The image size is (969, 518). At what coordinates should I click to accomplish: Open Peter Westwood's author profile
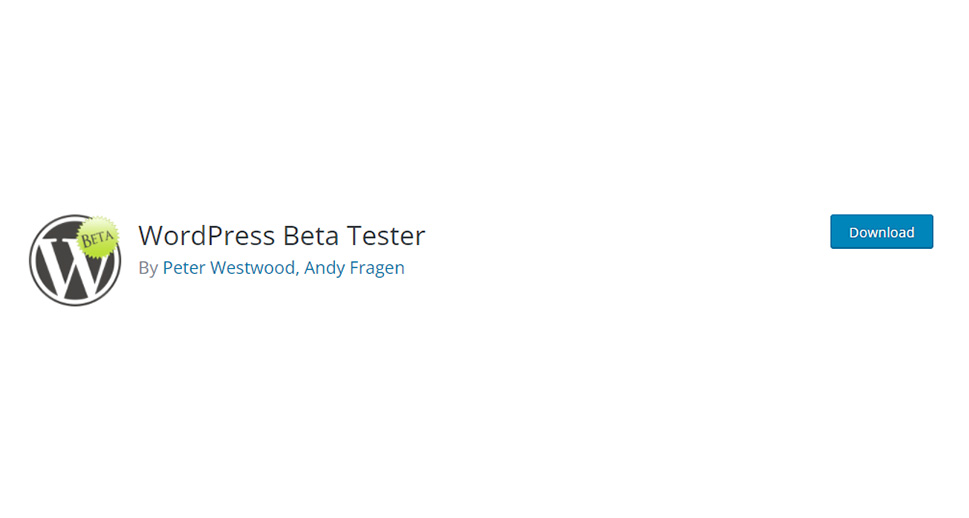[x=229, y=268]
